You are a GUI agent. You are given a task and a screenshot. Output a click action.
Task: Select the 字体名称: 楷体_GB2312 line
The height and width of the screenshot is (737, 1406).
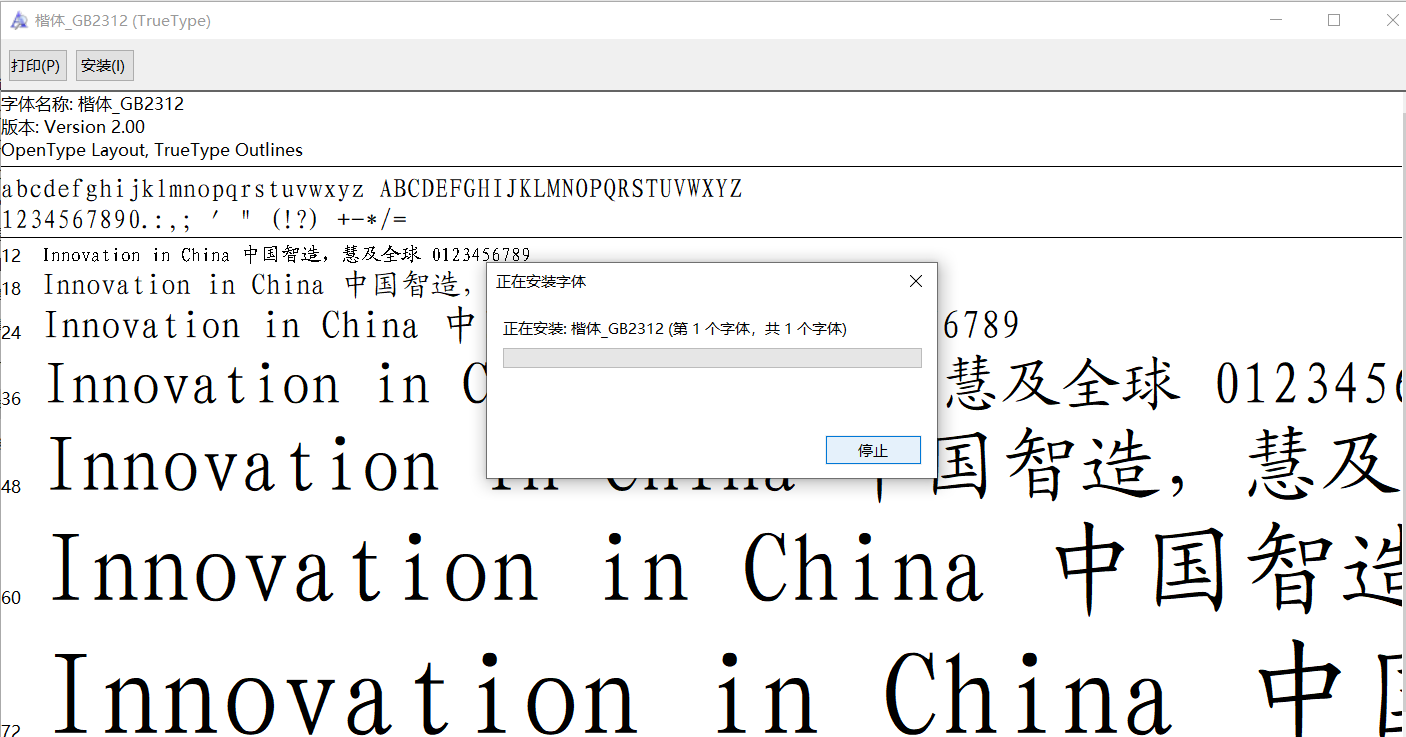coord(93,104)
